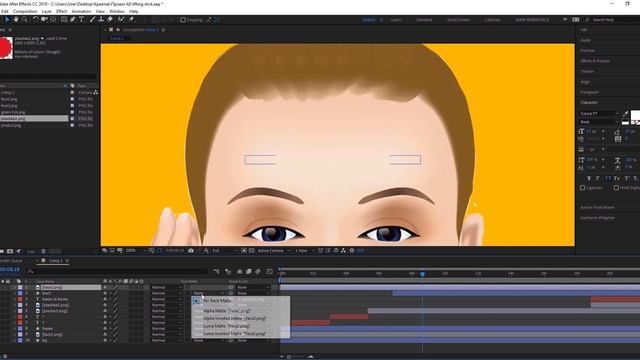Select the Roto Brush tool
The width and height of the screenshot is (640, 360).
[121, 19]
